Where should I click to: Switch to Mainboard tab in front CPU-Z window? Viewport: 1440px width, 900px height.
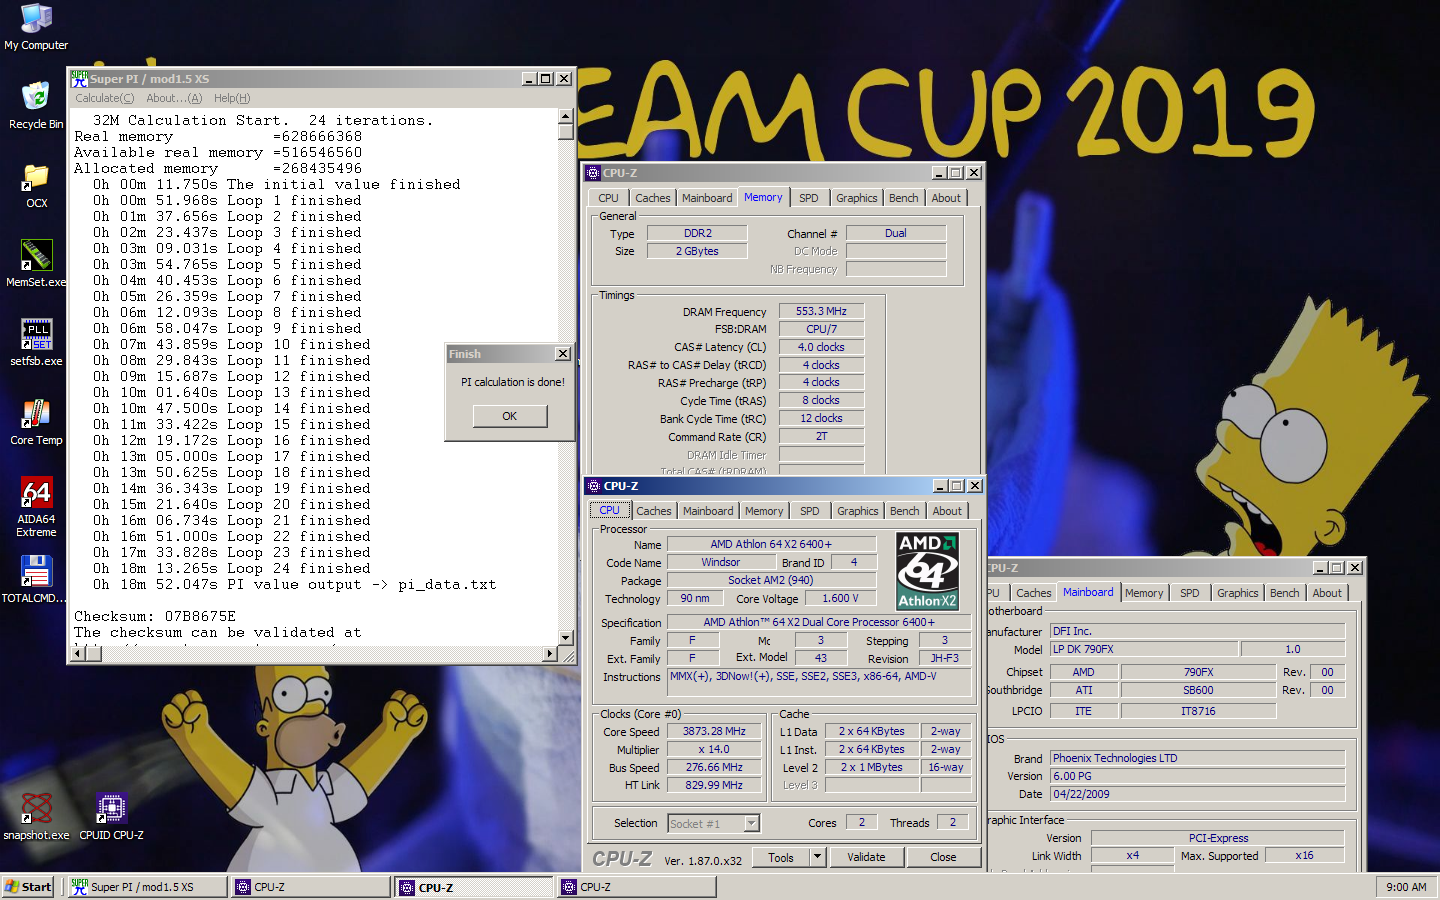708,511
